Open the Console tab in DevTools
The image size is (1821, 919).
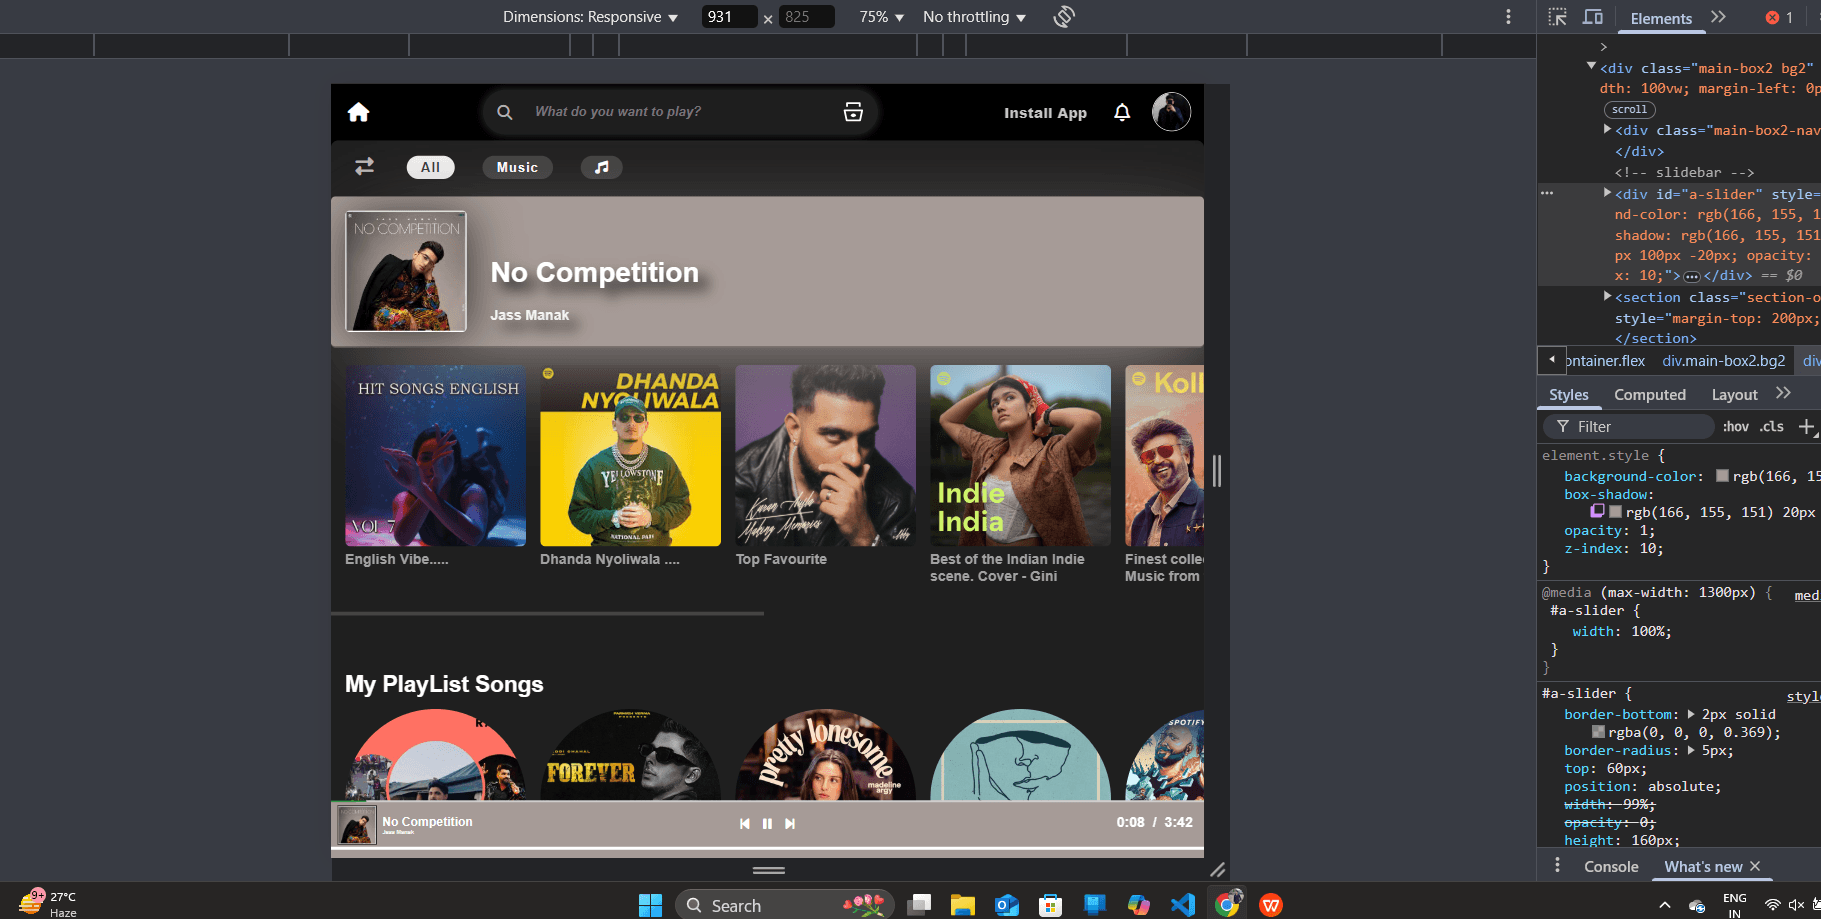(x=1610, y=866)
